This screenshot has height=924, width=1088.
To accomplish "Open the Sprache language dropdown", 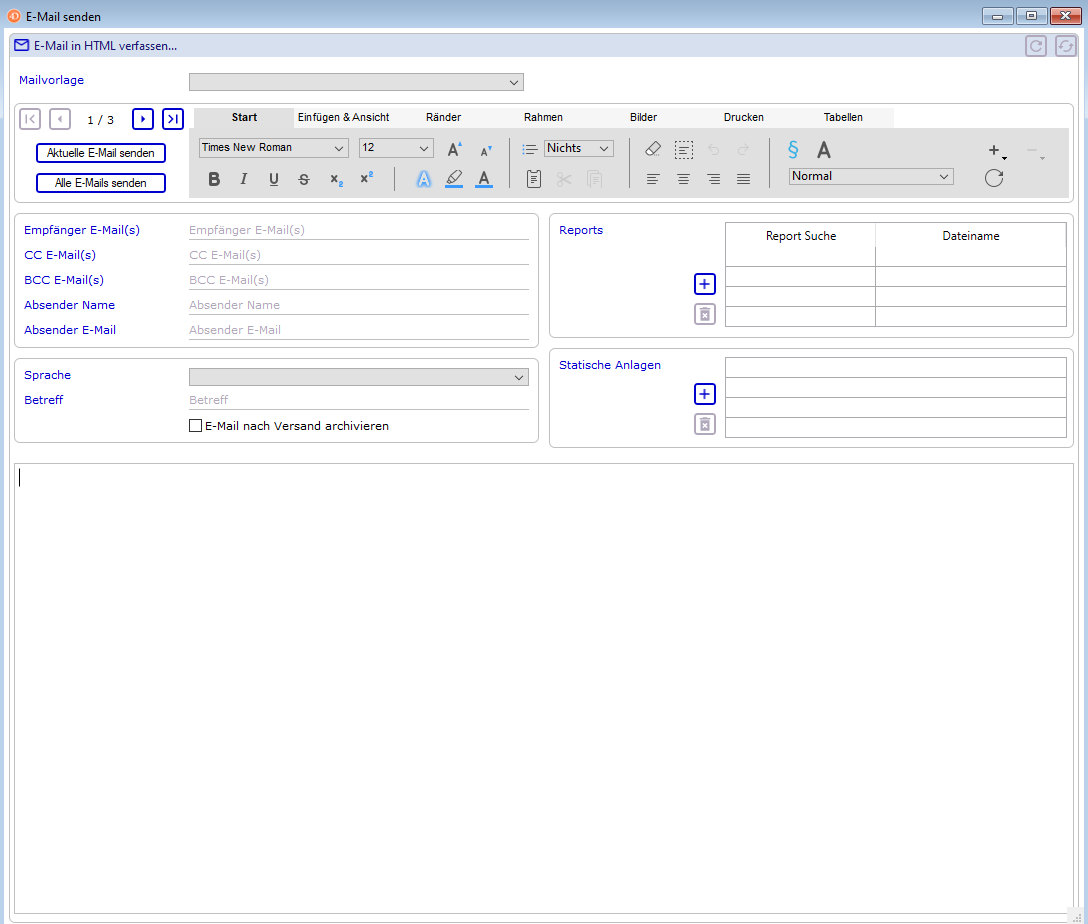I will [358, 377].
